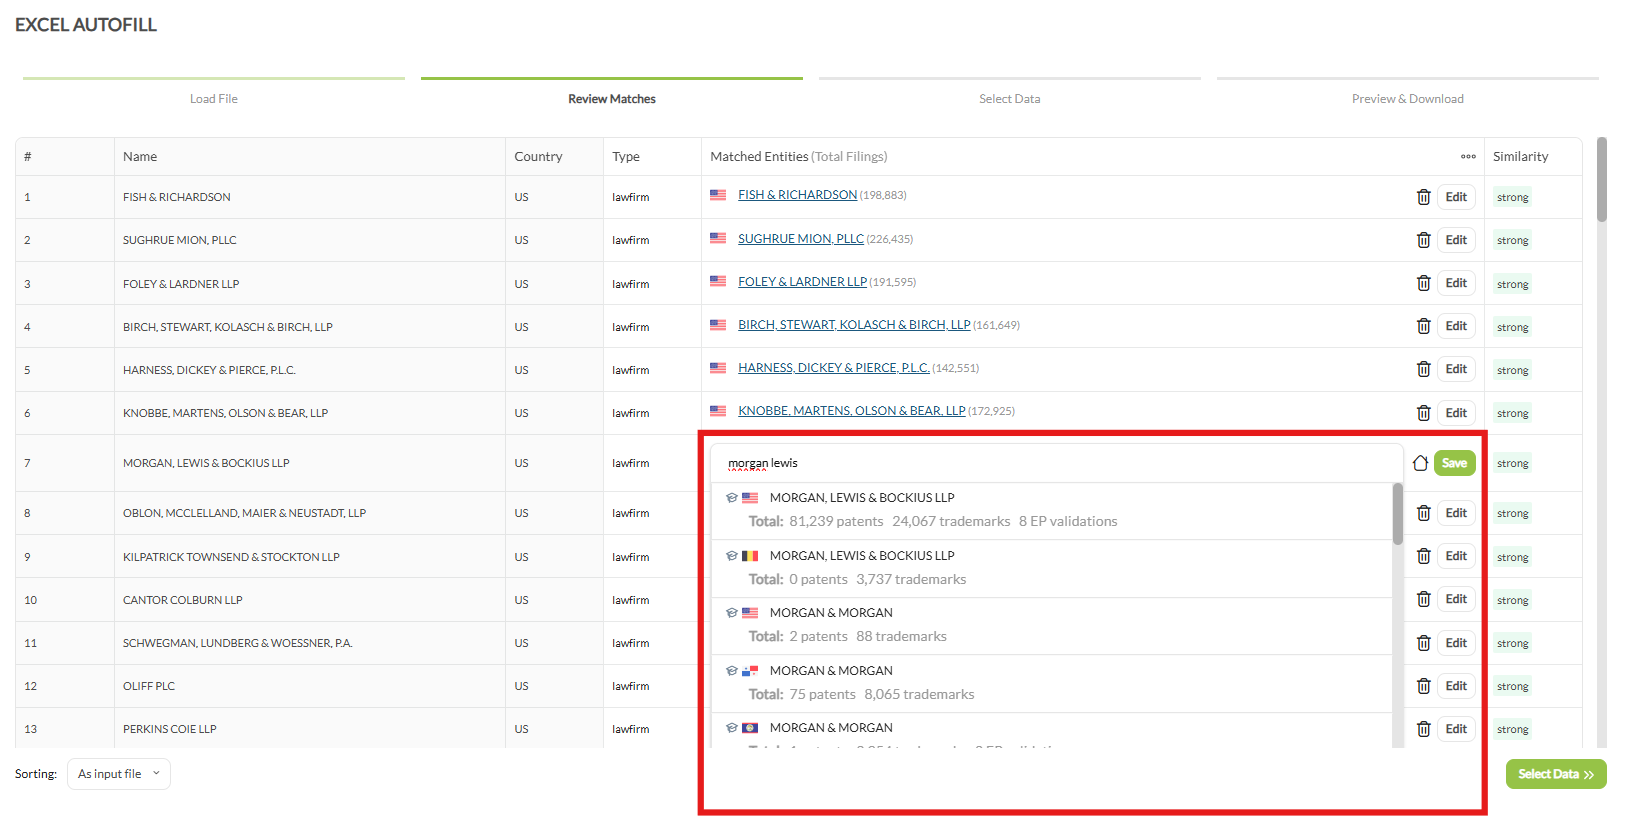Viewport: 1637px width, 822px height.
Task: Click the main table vertical scrollbar
Action: 1601,180
